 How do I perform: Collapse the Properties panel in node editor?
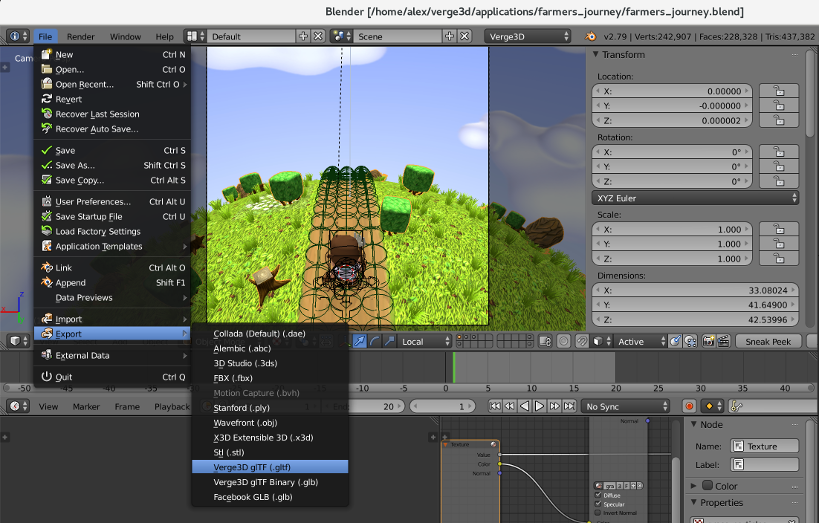(694, 502)
